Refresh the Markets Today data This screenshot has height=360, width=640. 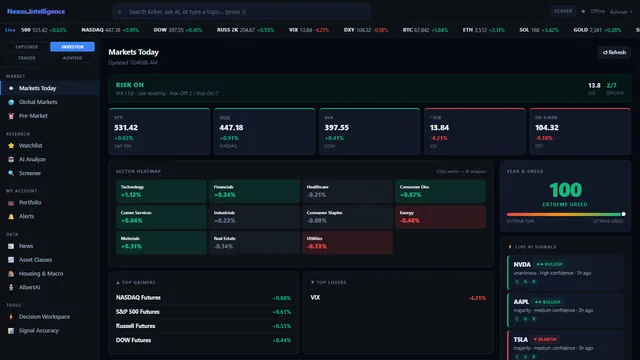click(614, 52)
